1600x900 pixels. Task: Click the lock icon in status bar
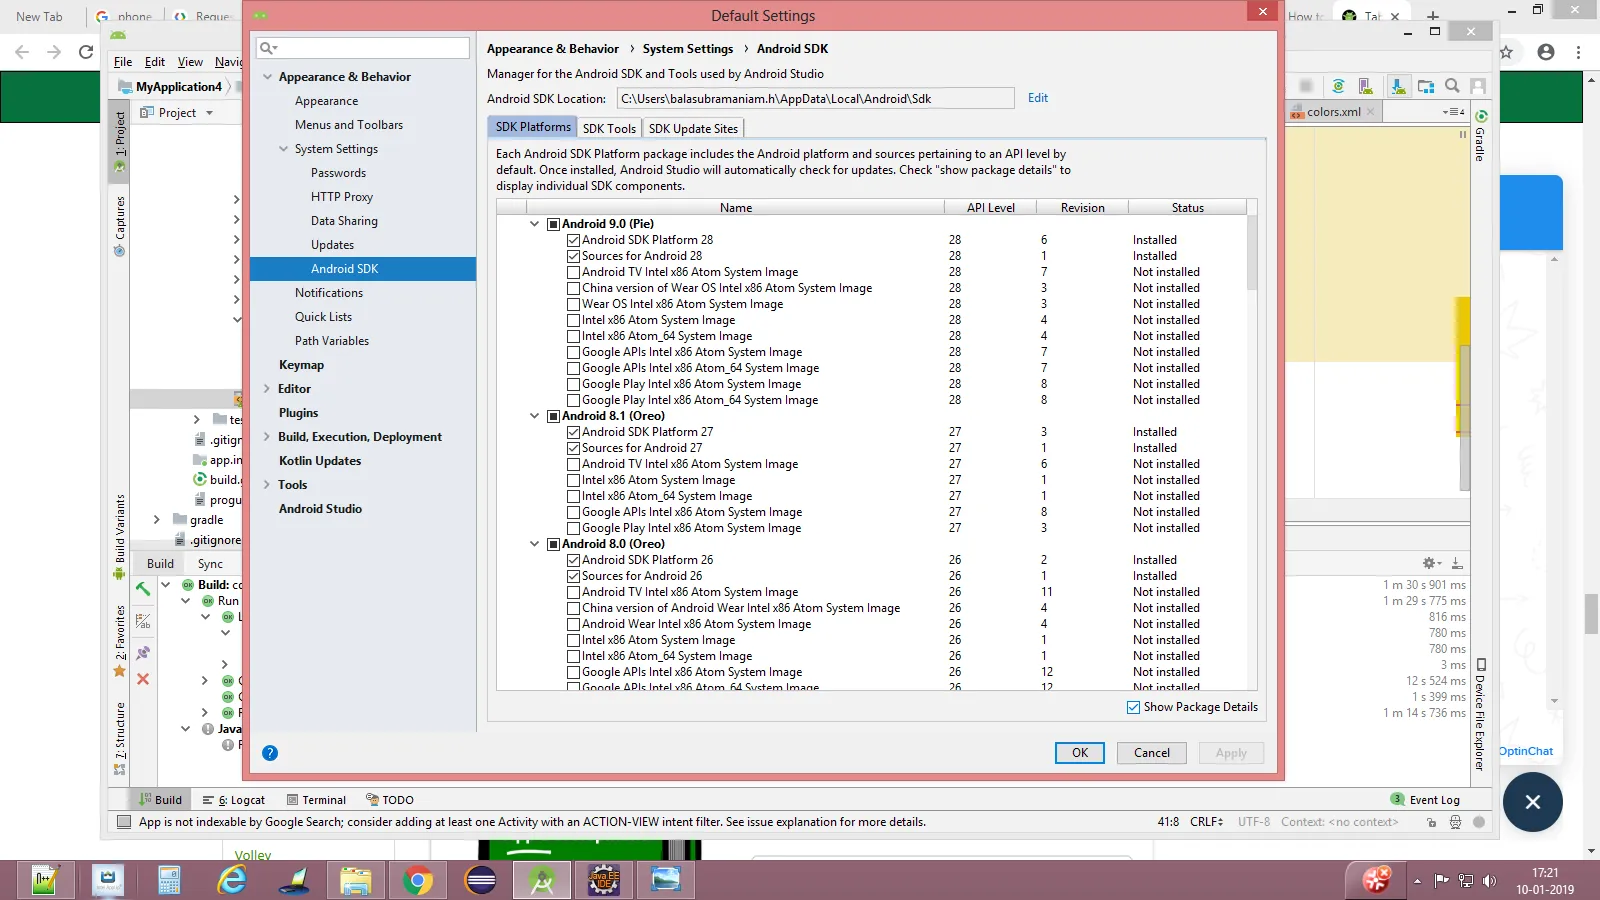[1431, 822]
